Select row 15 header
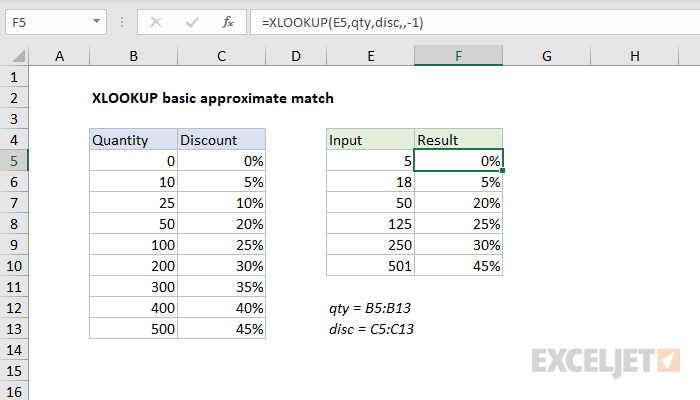The width and height of the screenshot is (700, 400). [14, 371]
